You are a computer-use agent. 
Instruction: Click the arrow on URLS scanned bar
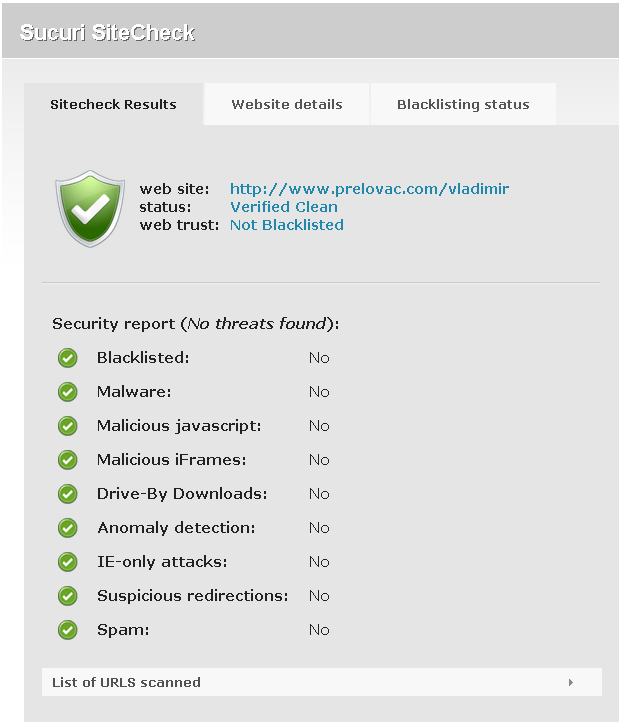tap(571, 682)
